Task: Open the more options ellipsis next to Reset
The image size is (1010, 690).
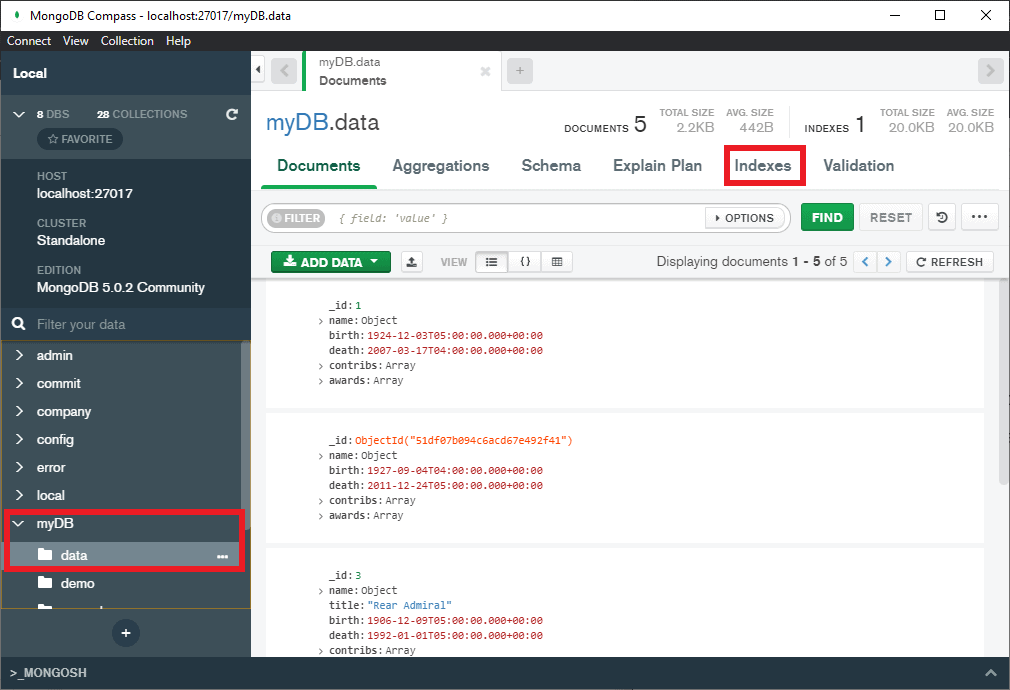Action: 979,217
